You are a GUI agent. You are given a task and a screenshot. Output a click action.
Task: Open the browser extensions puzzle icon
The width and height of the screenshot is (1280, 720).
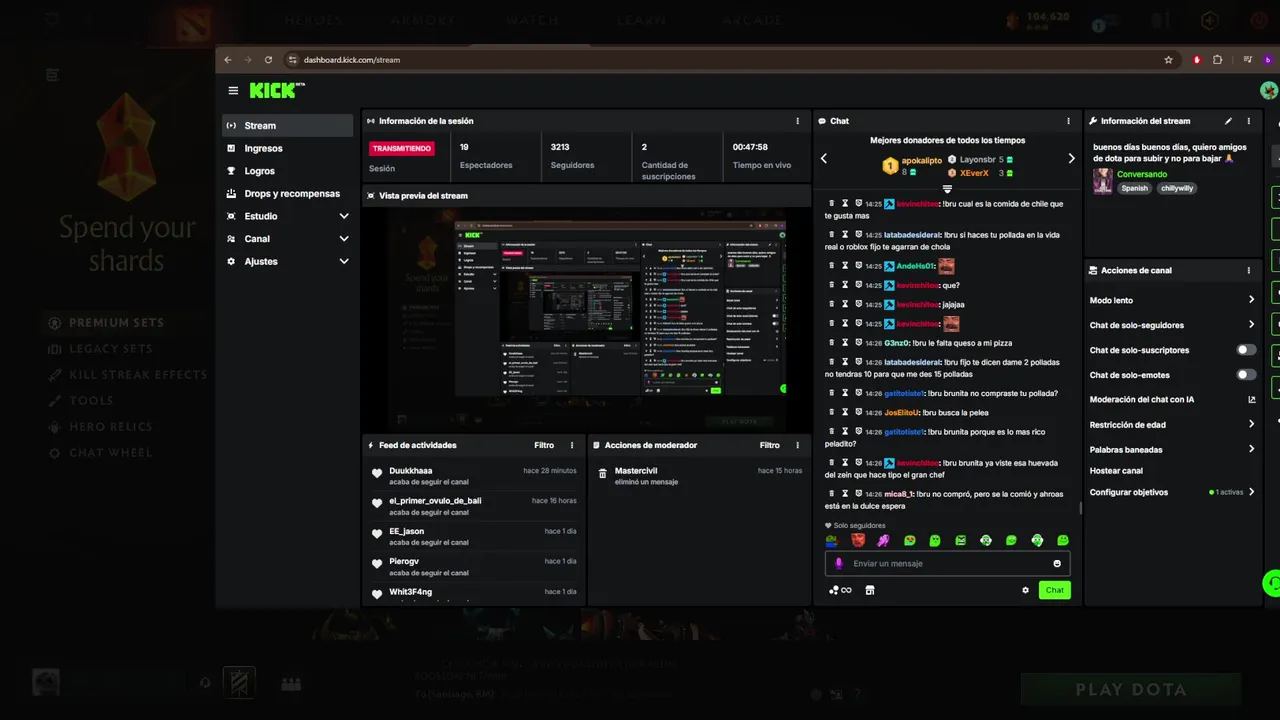click(1217, 60)
